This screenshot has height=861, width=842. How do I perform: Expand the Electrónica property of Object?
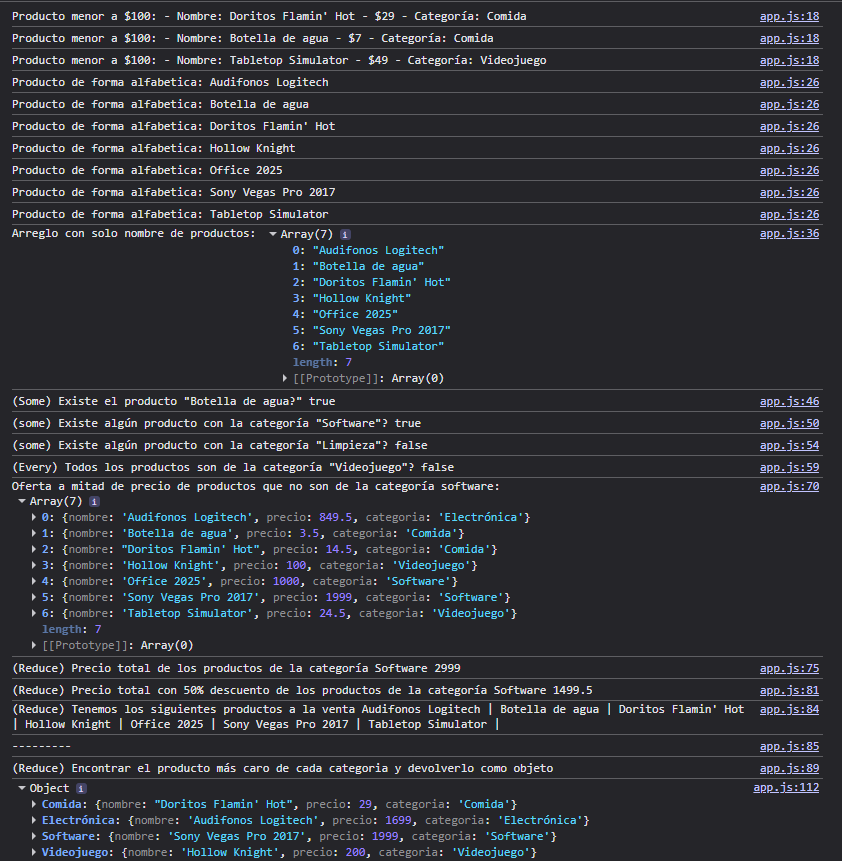(34, 820)
